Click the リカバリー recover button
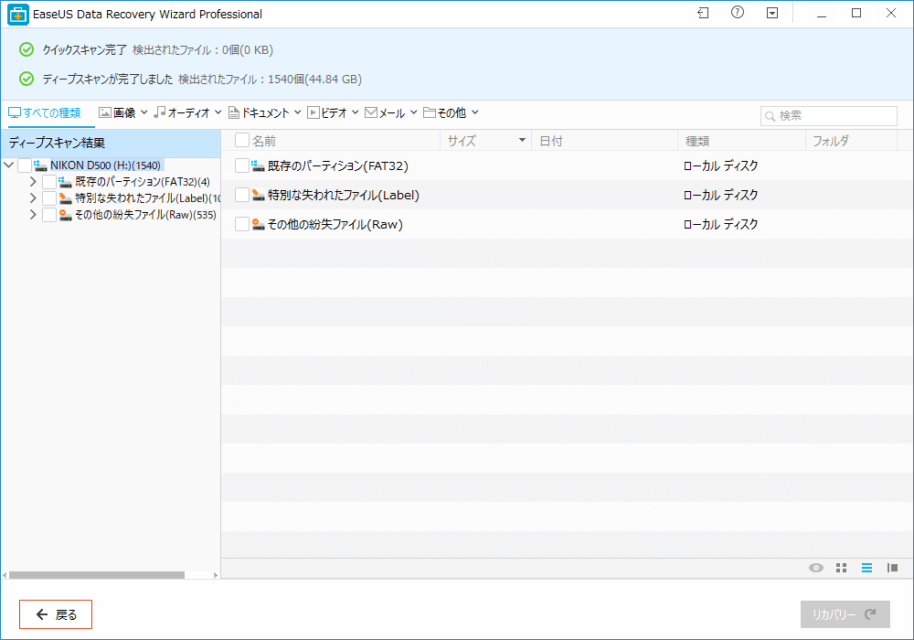 point(845,614)
